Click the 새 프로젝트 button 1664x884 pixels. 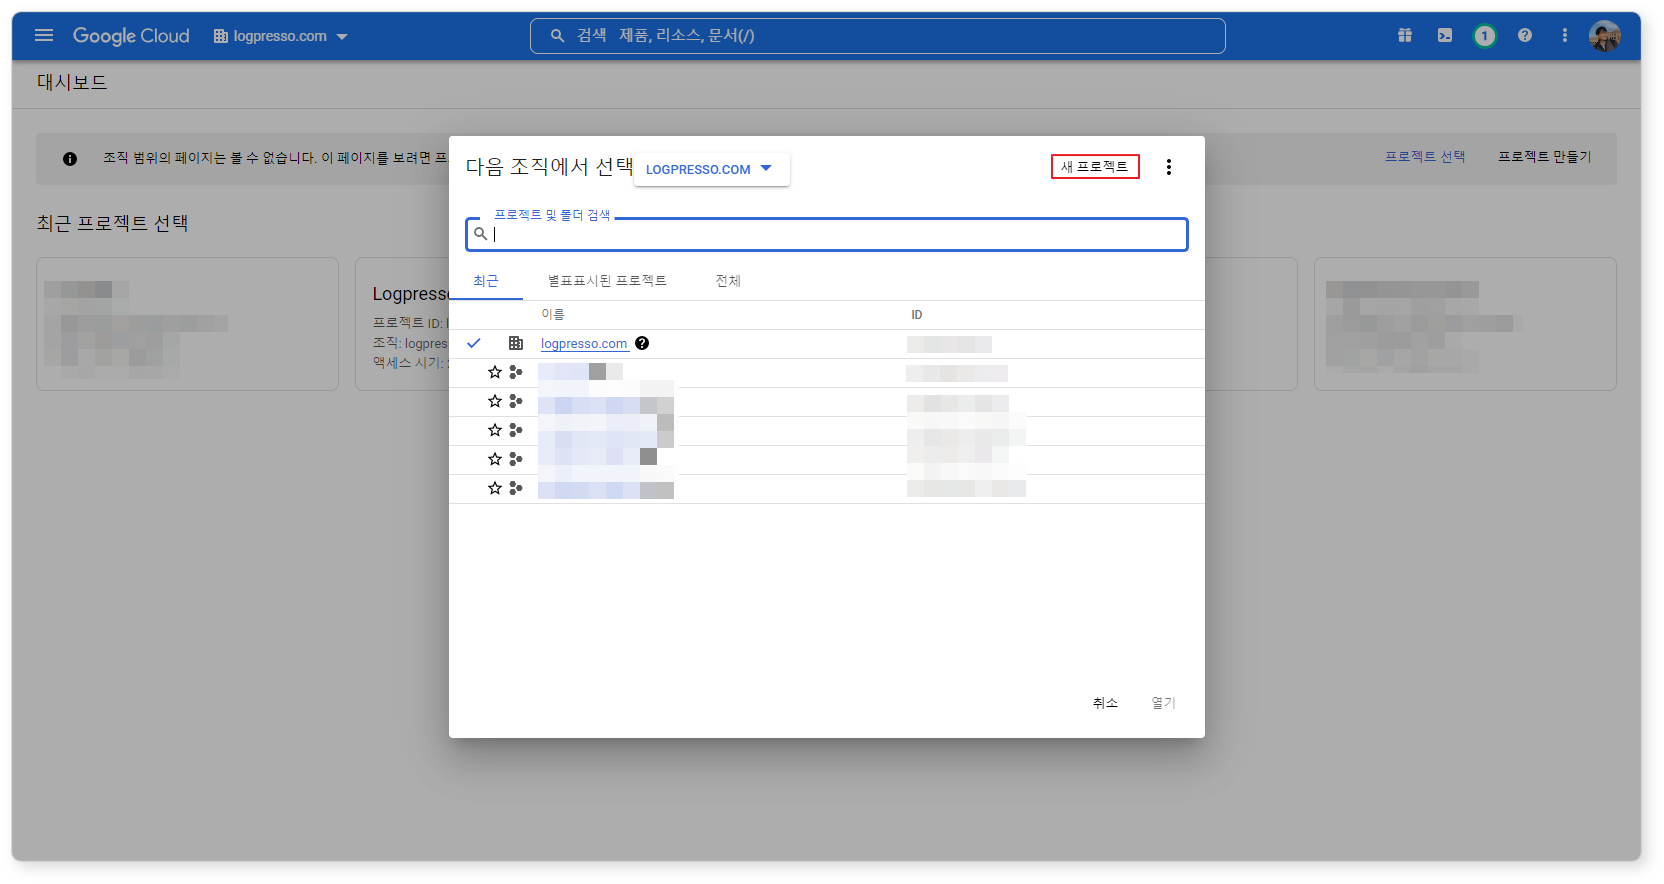(x=1095, y=167)
